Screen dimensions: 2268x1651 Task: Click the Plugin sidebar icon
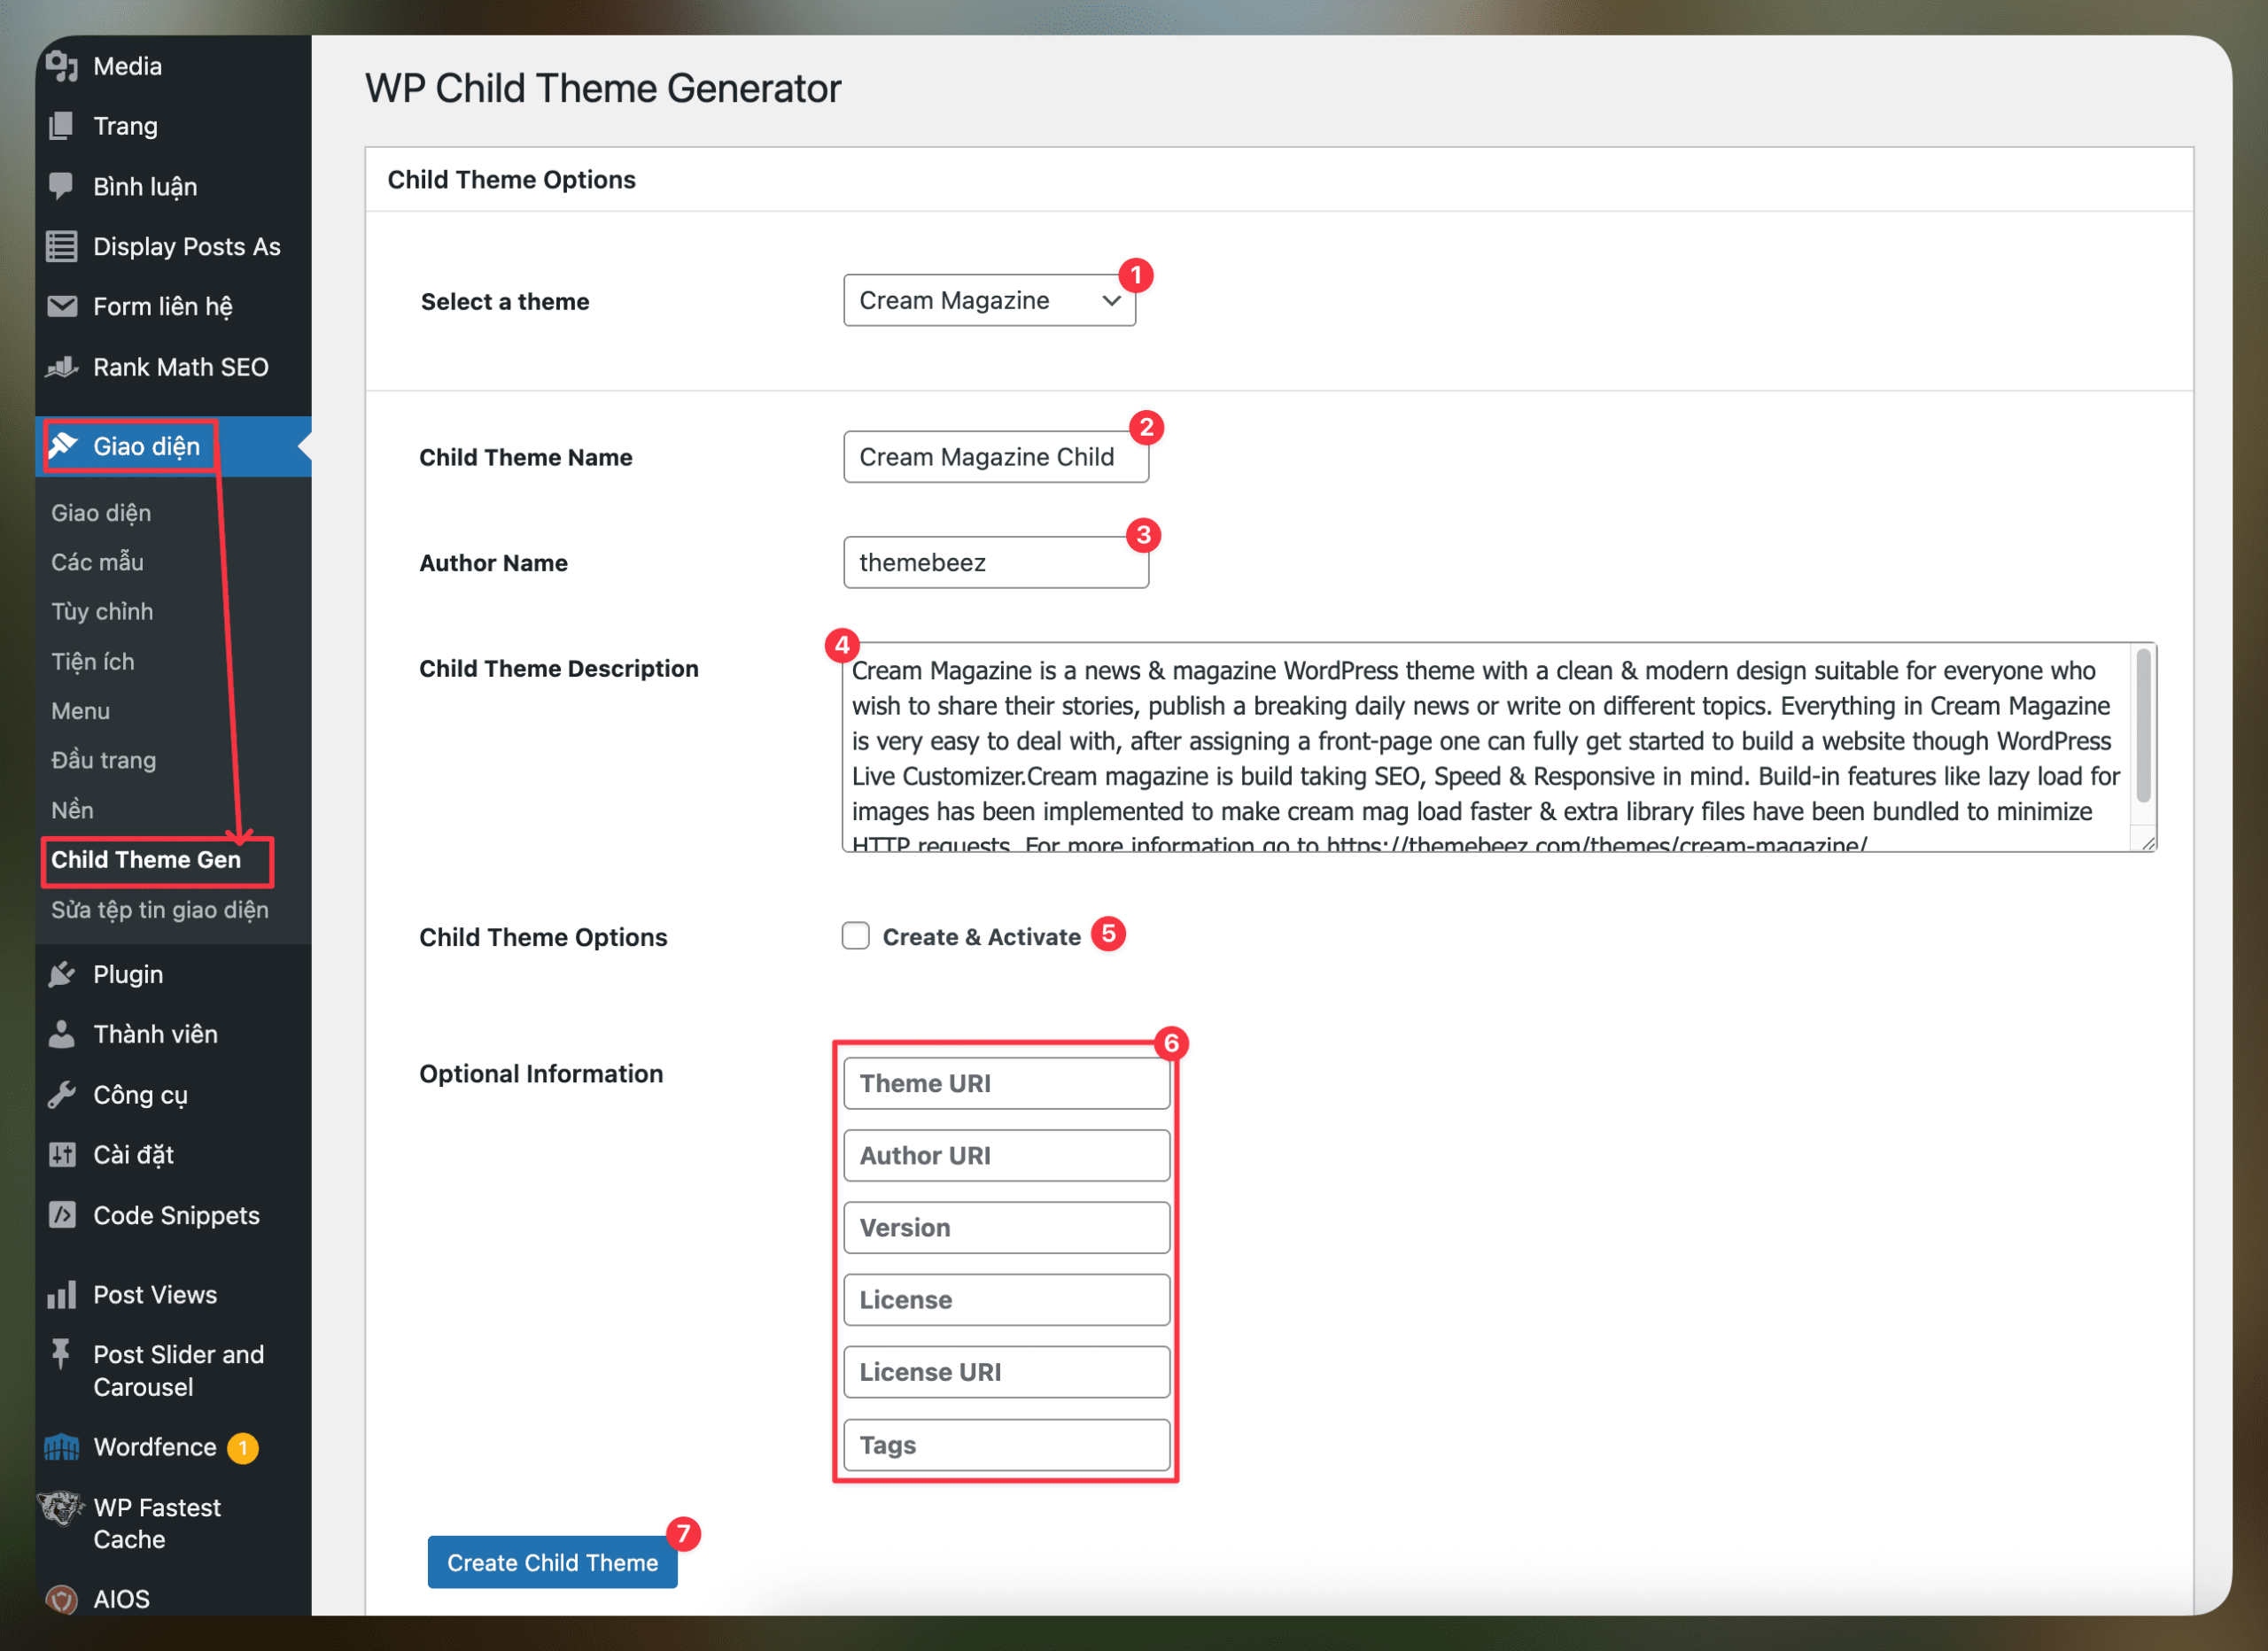point(62,973)
